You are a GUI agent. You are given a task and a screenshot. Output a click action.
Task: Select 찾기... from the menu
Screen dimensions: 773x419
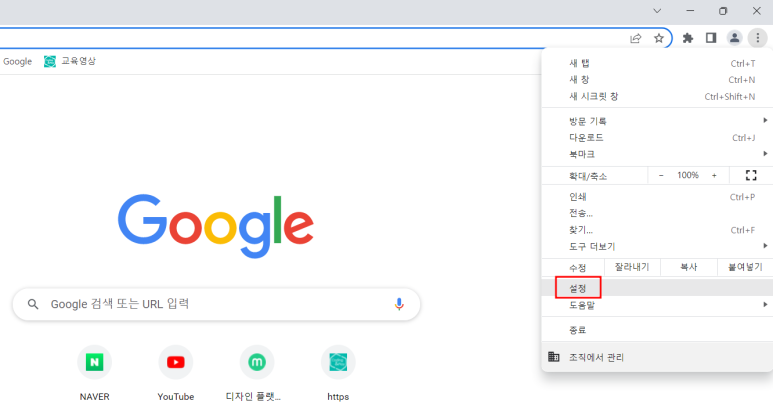[657, 230]
